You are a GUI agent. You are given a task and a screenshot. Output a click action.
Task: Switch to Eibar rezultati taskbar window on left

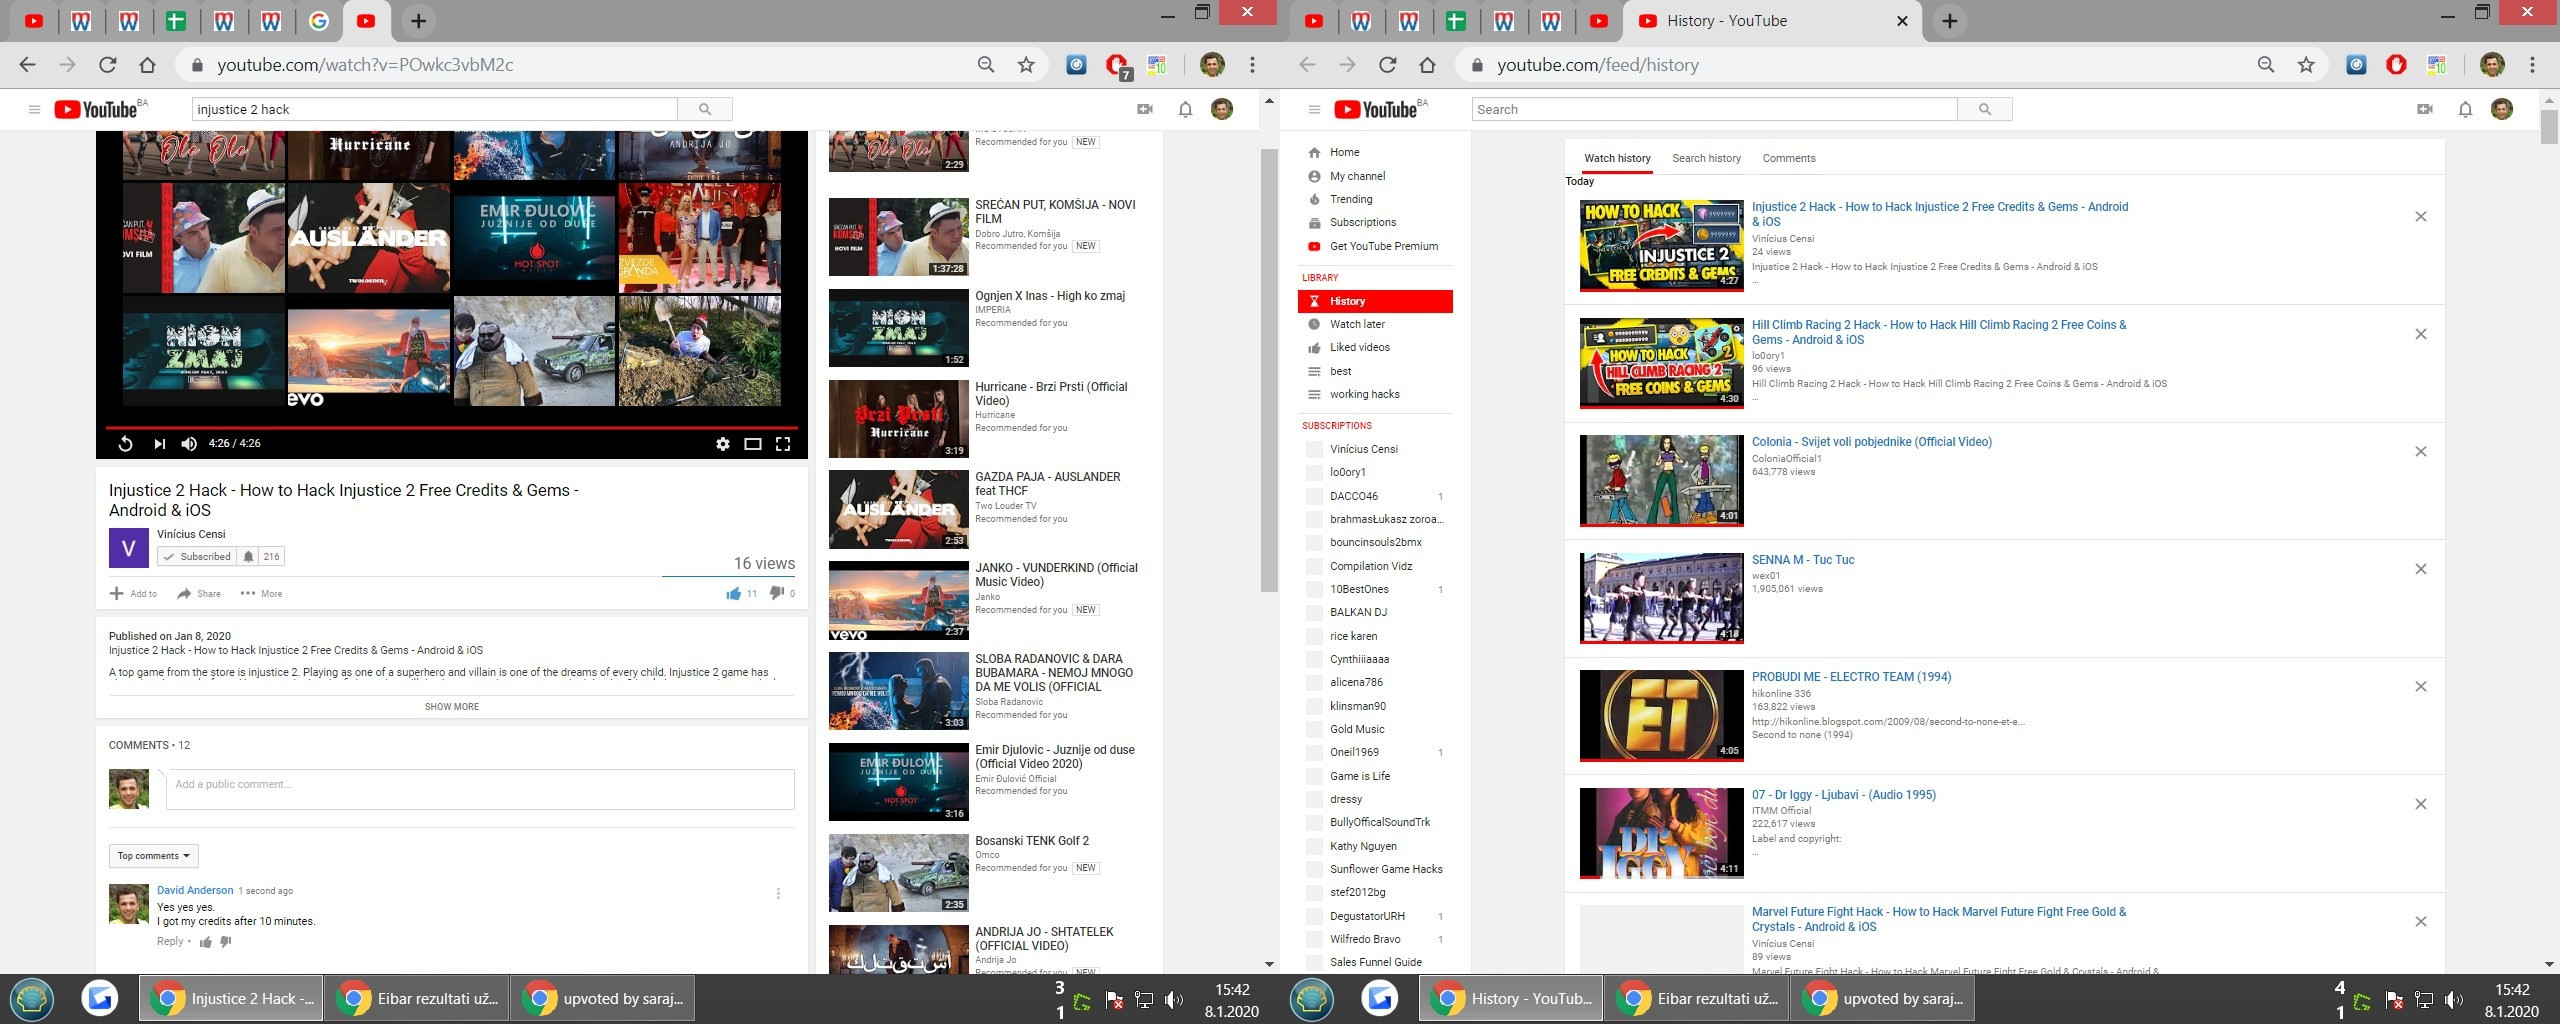click(419, 998)
